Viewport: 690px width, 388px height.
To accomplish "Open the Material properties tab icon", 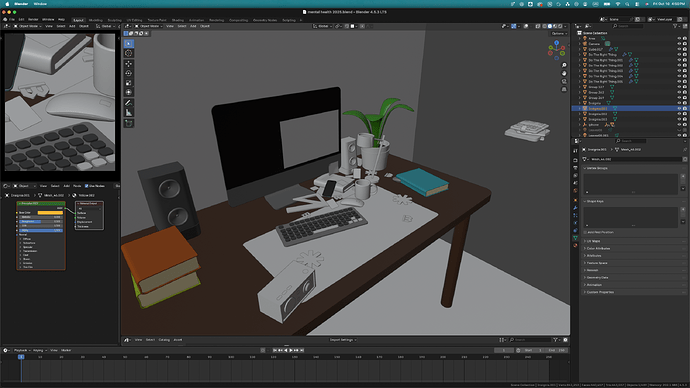I will (x=575, y=245).
